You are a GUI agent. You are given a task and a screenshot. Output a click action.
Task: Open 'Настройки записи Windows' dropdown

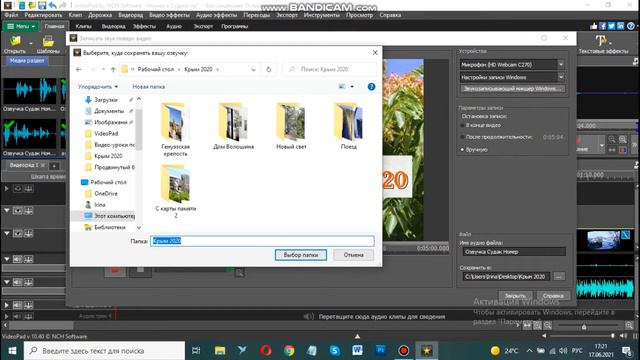coord(561,77)
